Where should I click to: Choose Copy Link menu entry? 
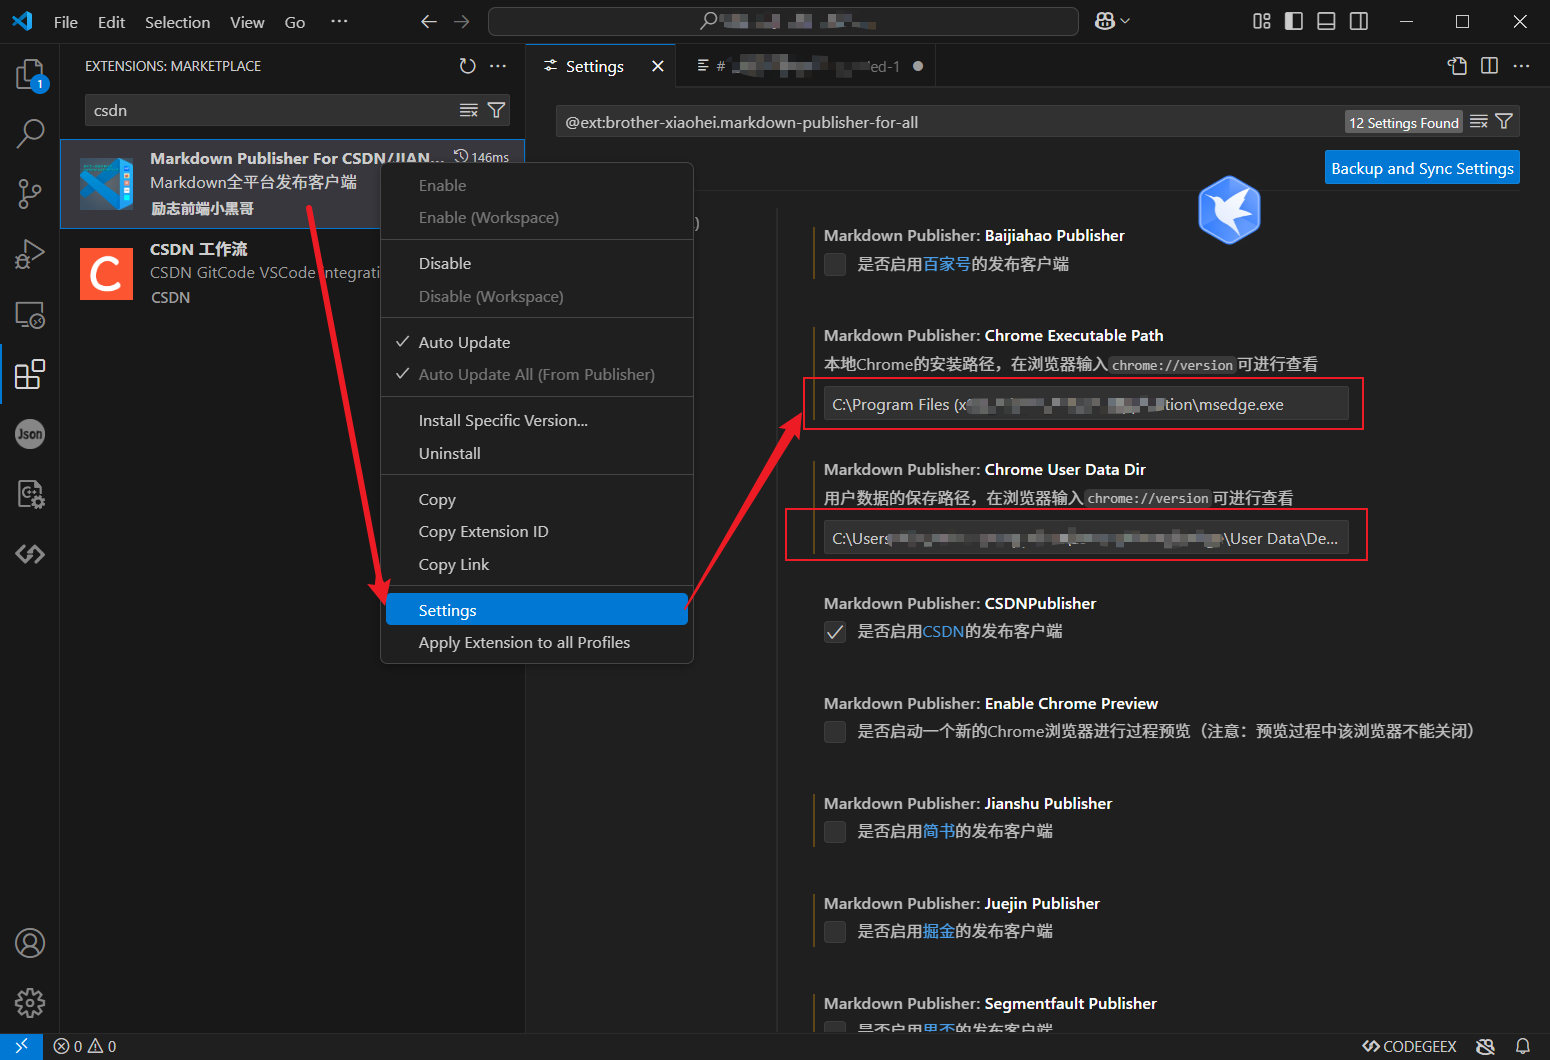coord(536,564)
